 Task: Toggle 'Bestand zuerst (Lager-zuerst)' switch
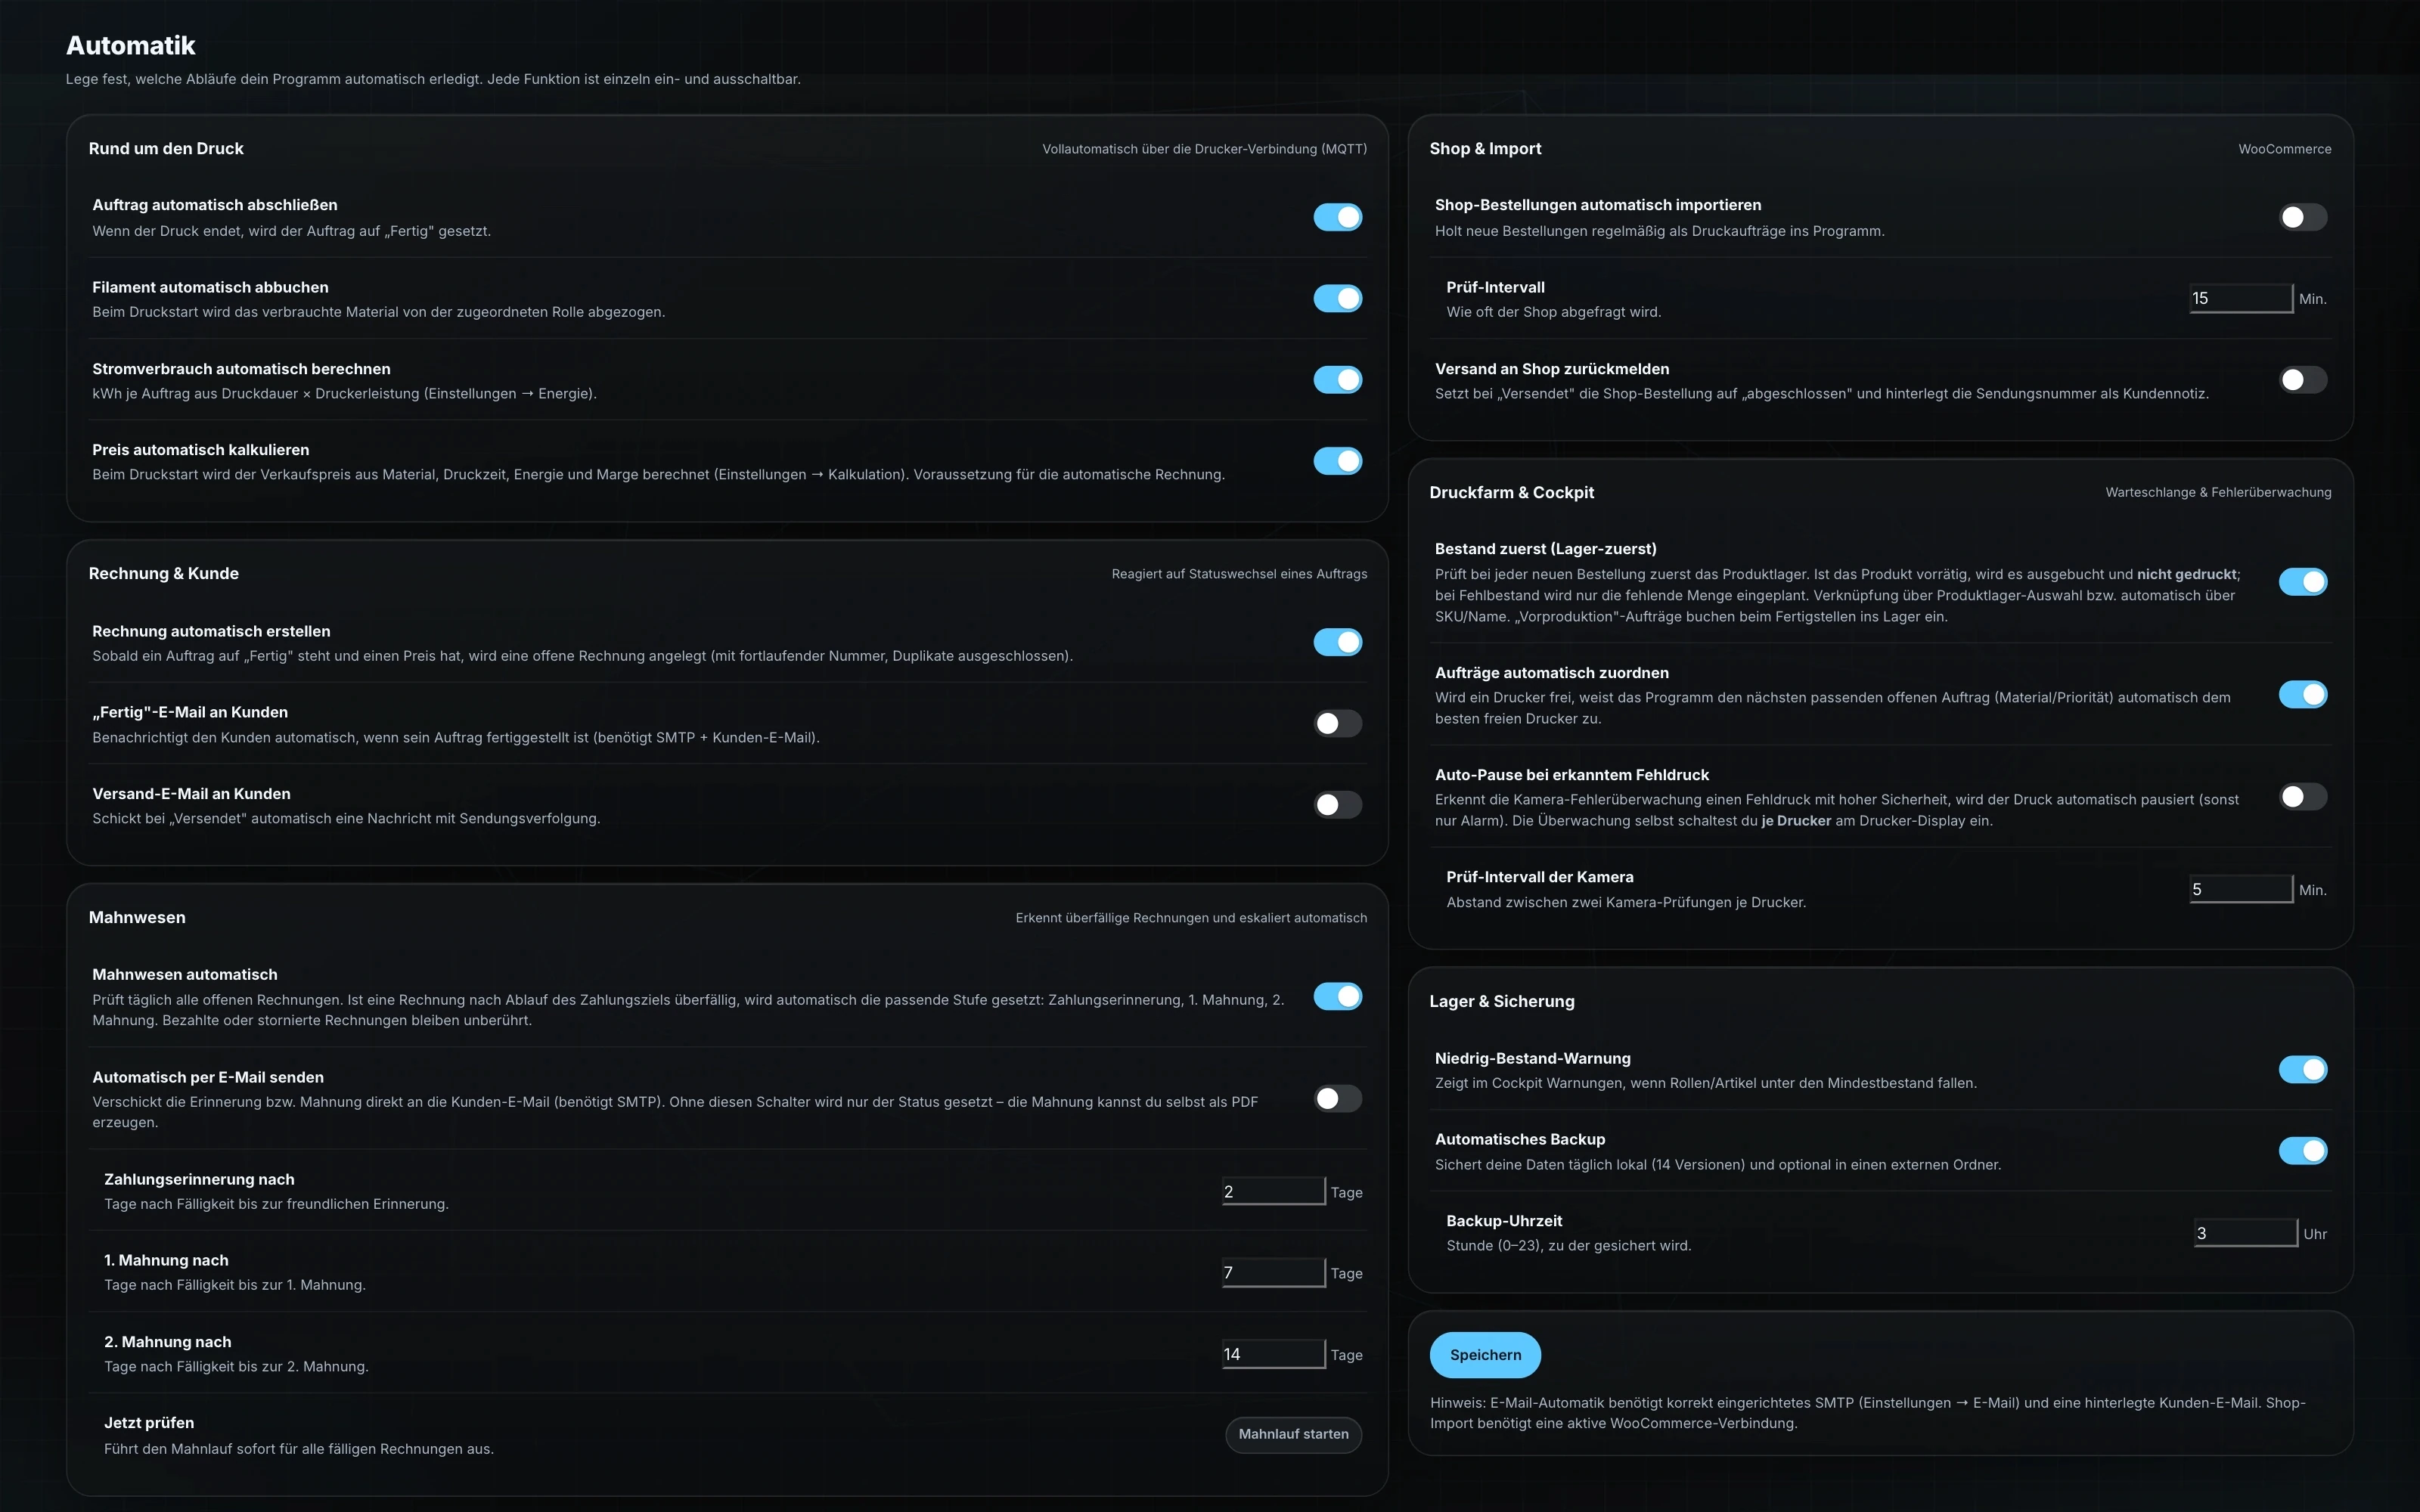click(2302, 582)
